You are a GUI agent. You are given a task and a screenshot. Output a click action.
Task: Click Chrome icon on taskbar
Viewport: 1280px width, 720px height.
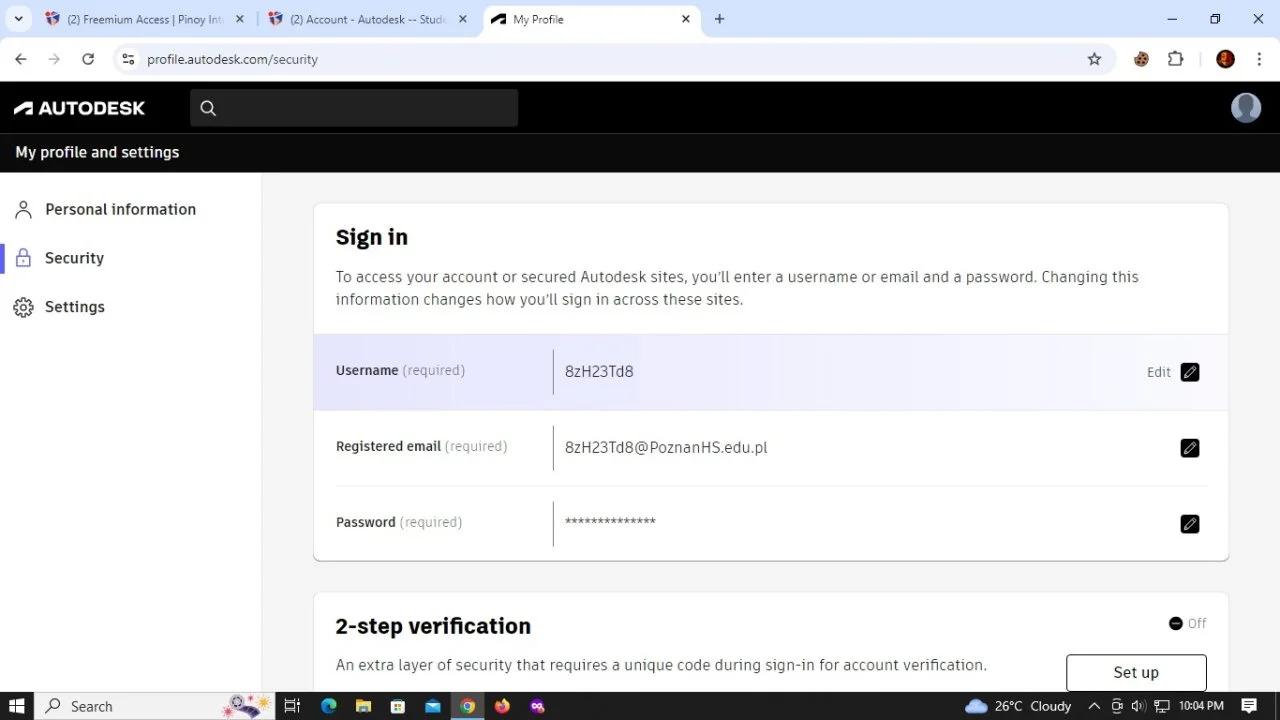(467, 706)
